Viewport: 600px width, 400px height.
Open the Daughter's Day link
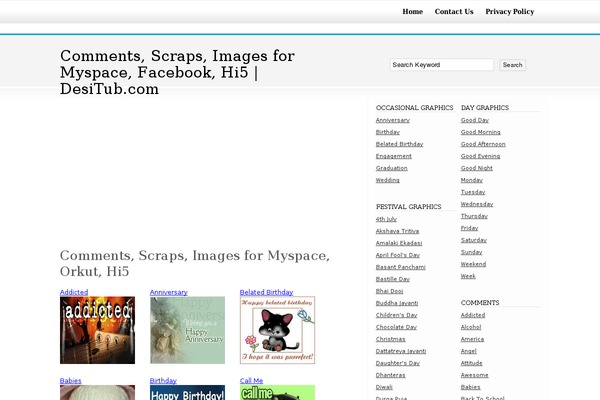click(x=398, y=363)
